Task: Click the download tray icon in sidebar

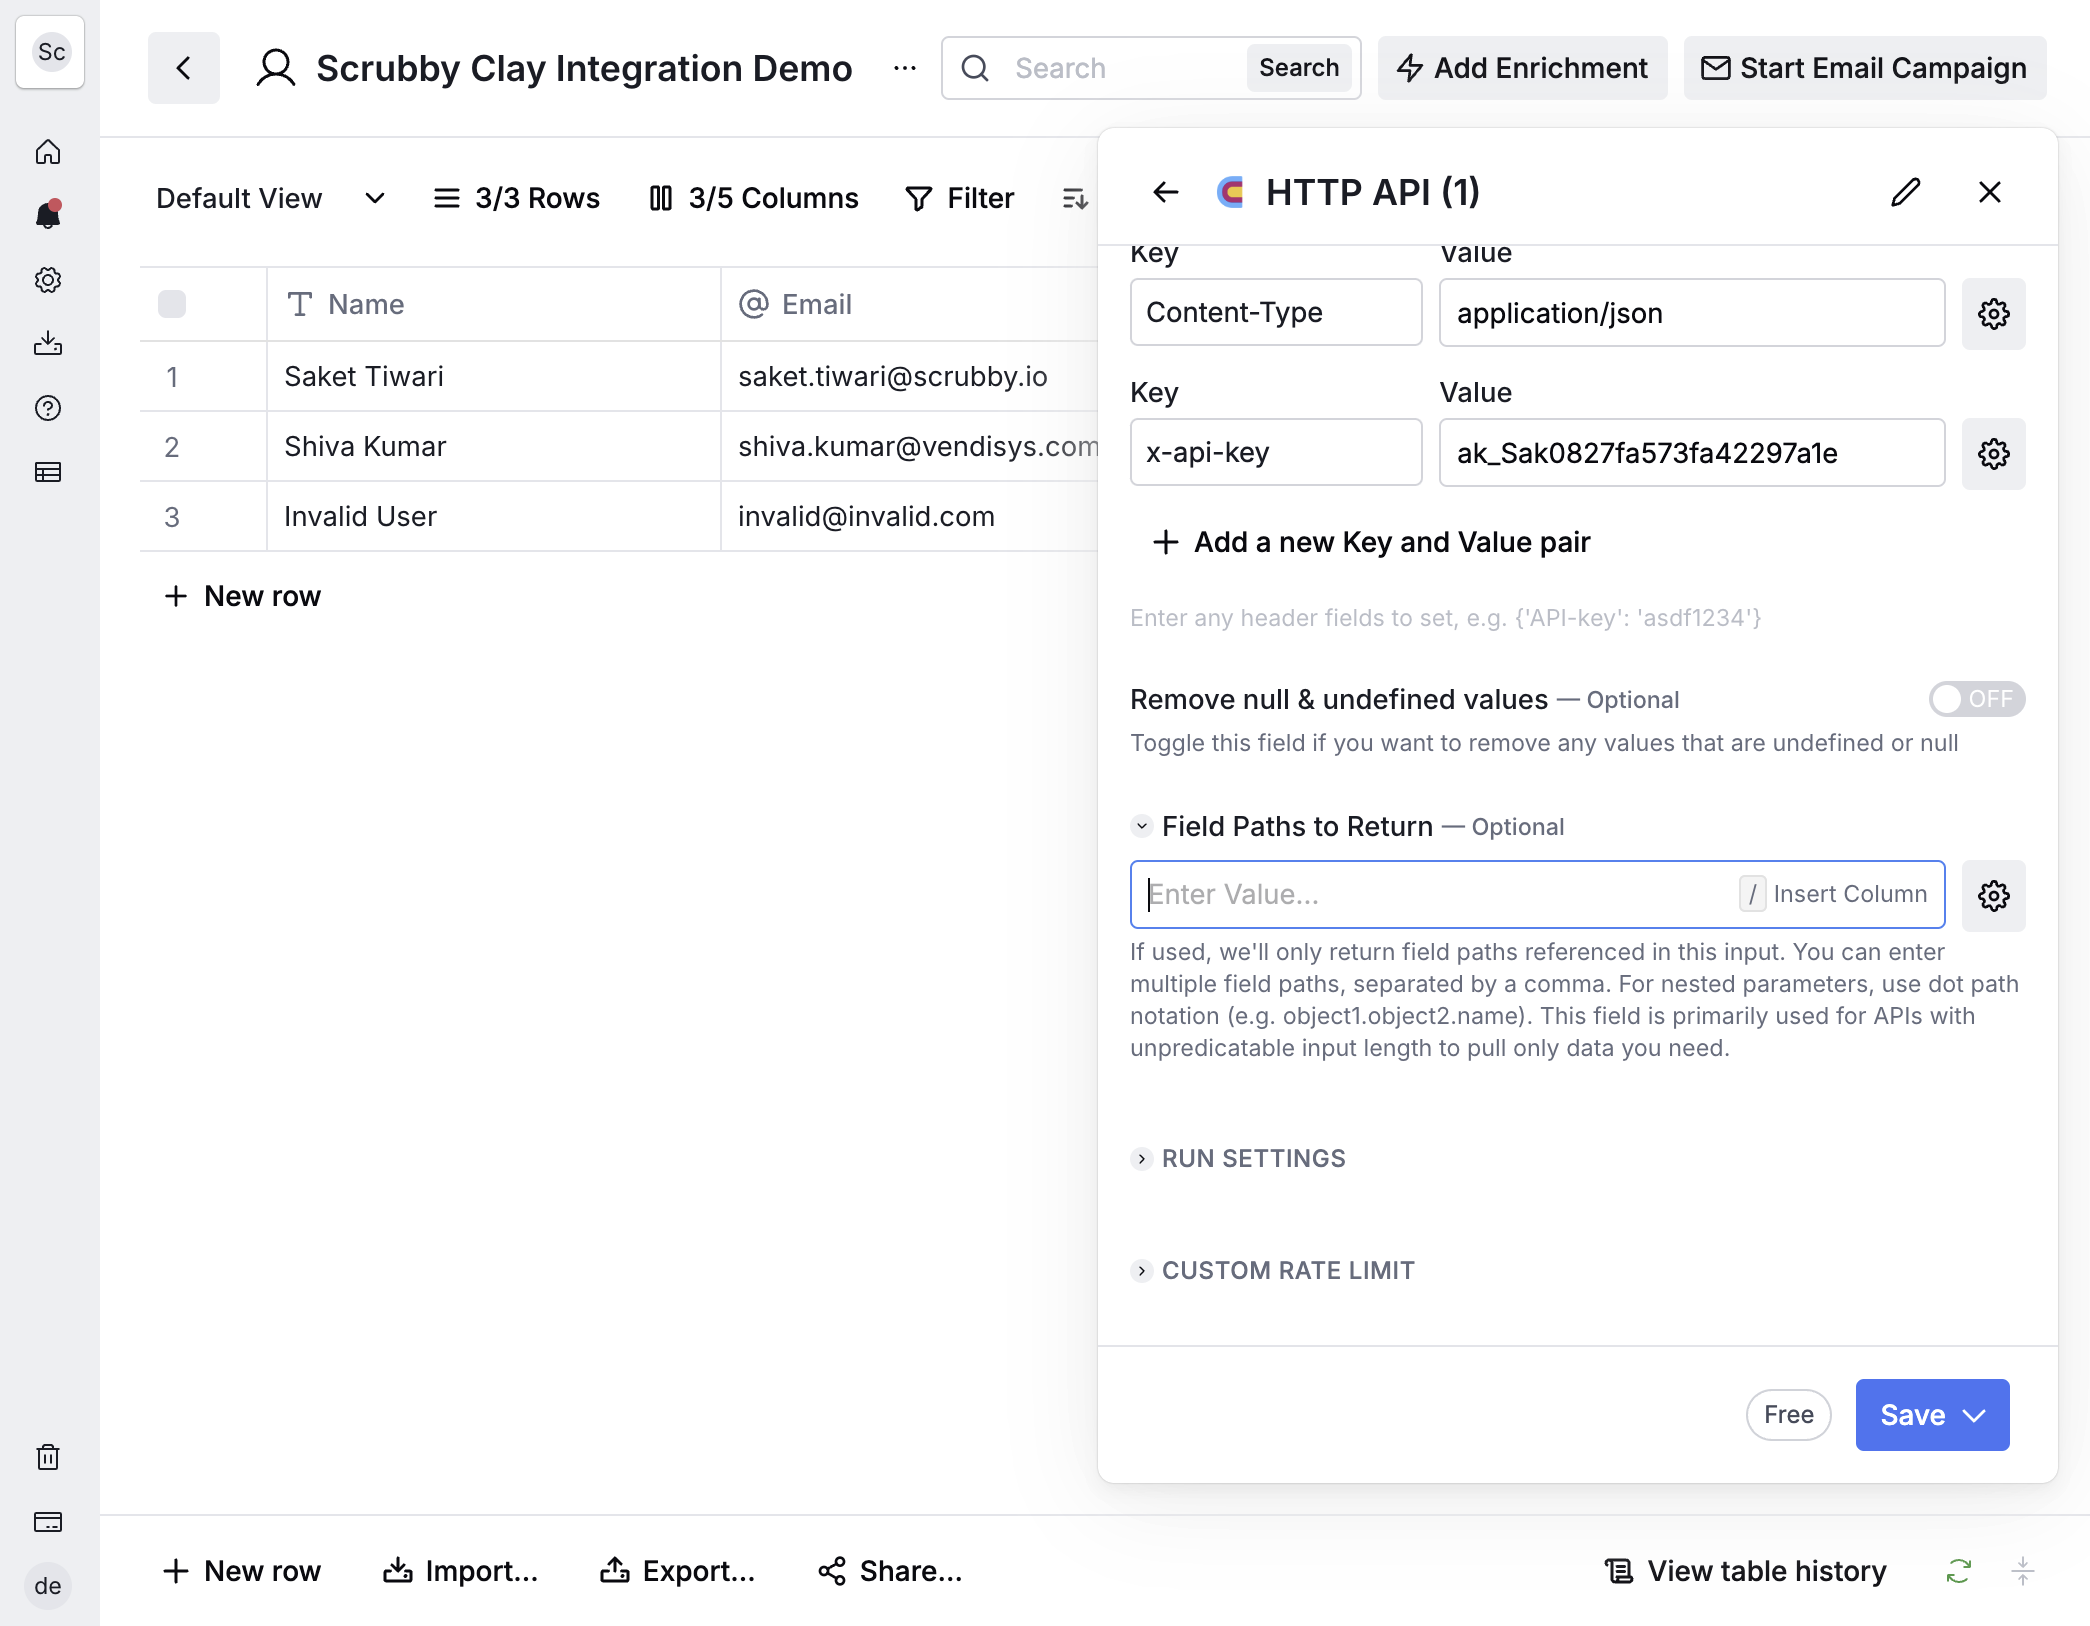Action: coord(48,344)
